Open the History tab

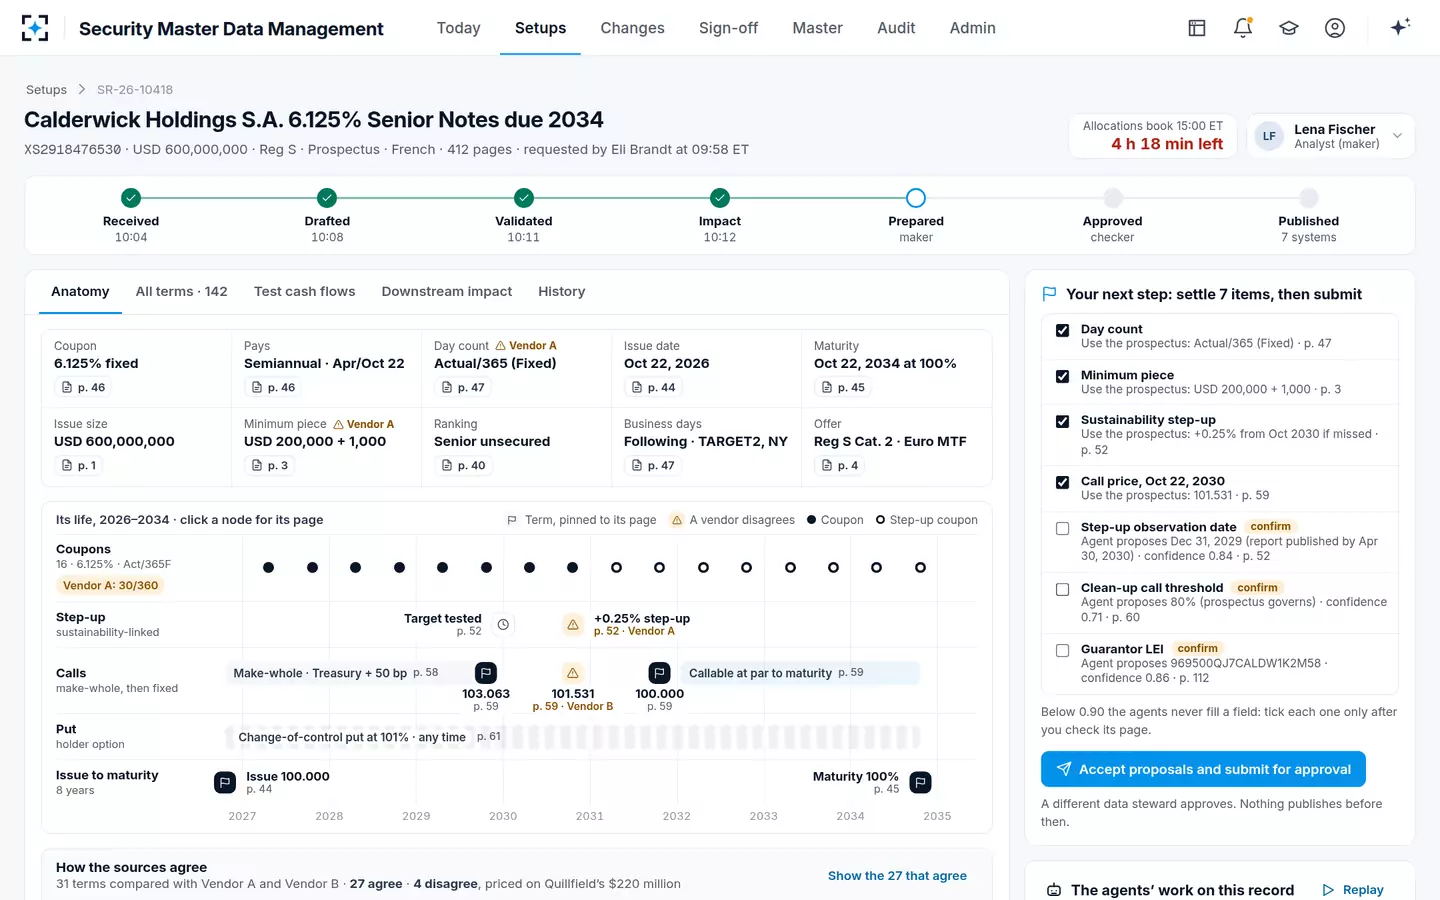point(562,291)
